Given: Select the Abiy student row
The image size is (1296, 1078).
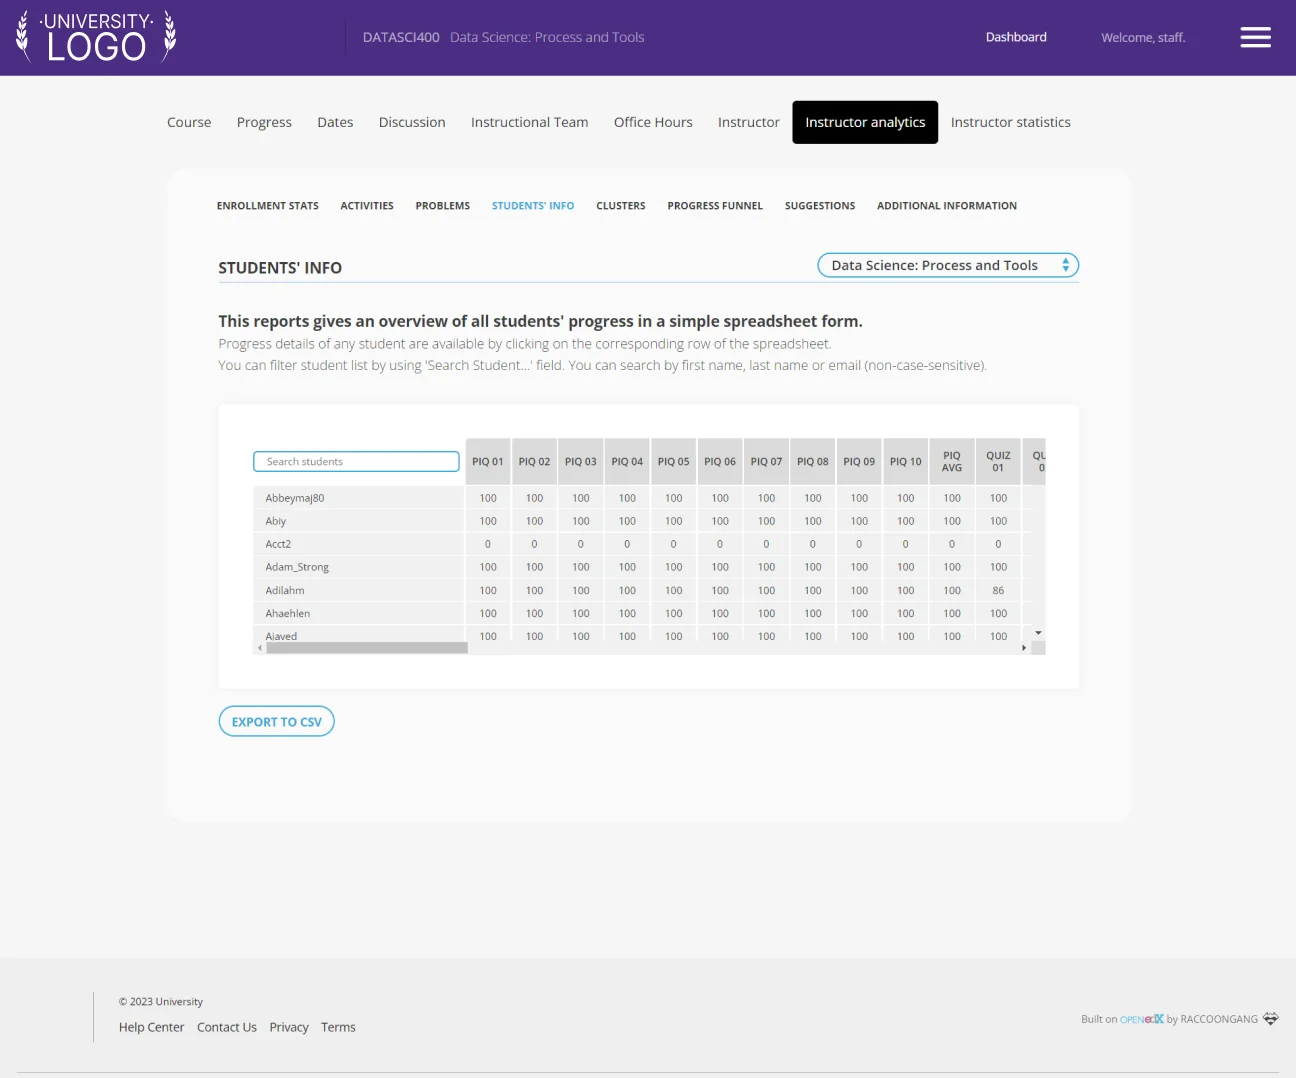Looking at the screenshot, I should coord(649,521).
